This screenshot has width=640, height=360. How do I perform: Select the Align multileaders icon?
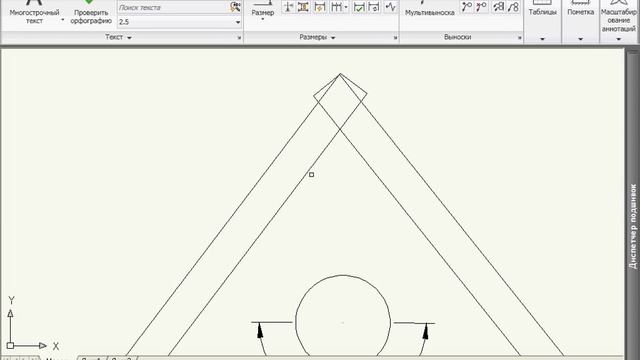tap(498, 7)
